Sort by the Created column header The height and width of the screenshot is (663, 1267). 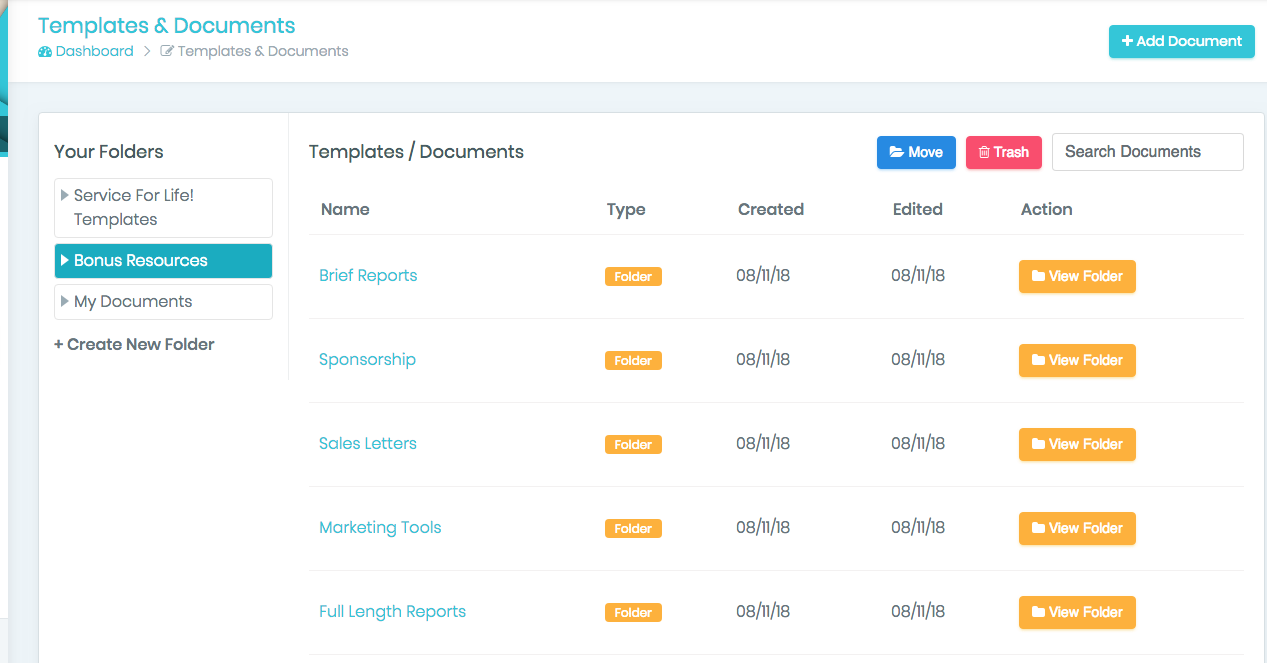point(770,210)
